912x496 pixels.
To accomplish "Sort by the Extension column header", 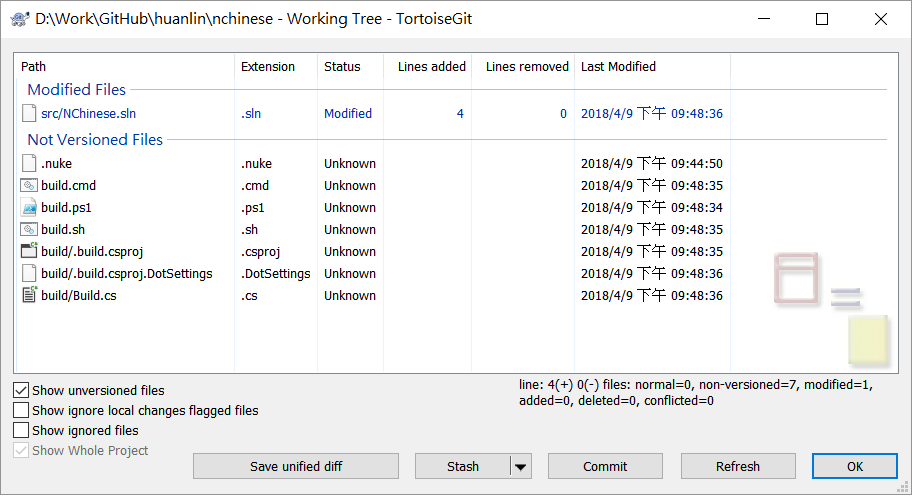I will (x=268, y=67).
